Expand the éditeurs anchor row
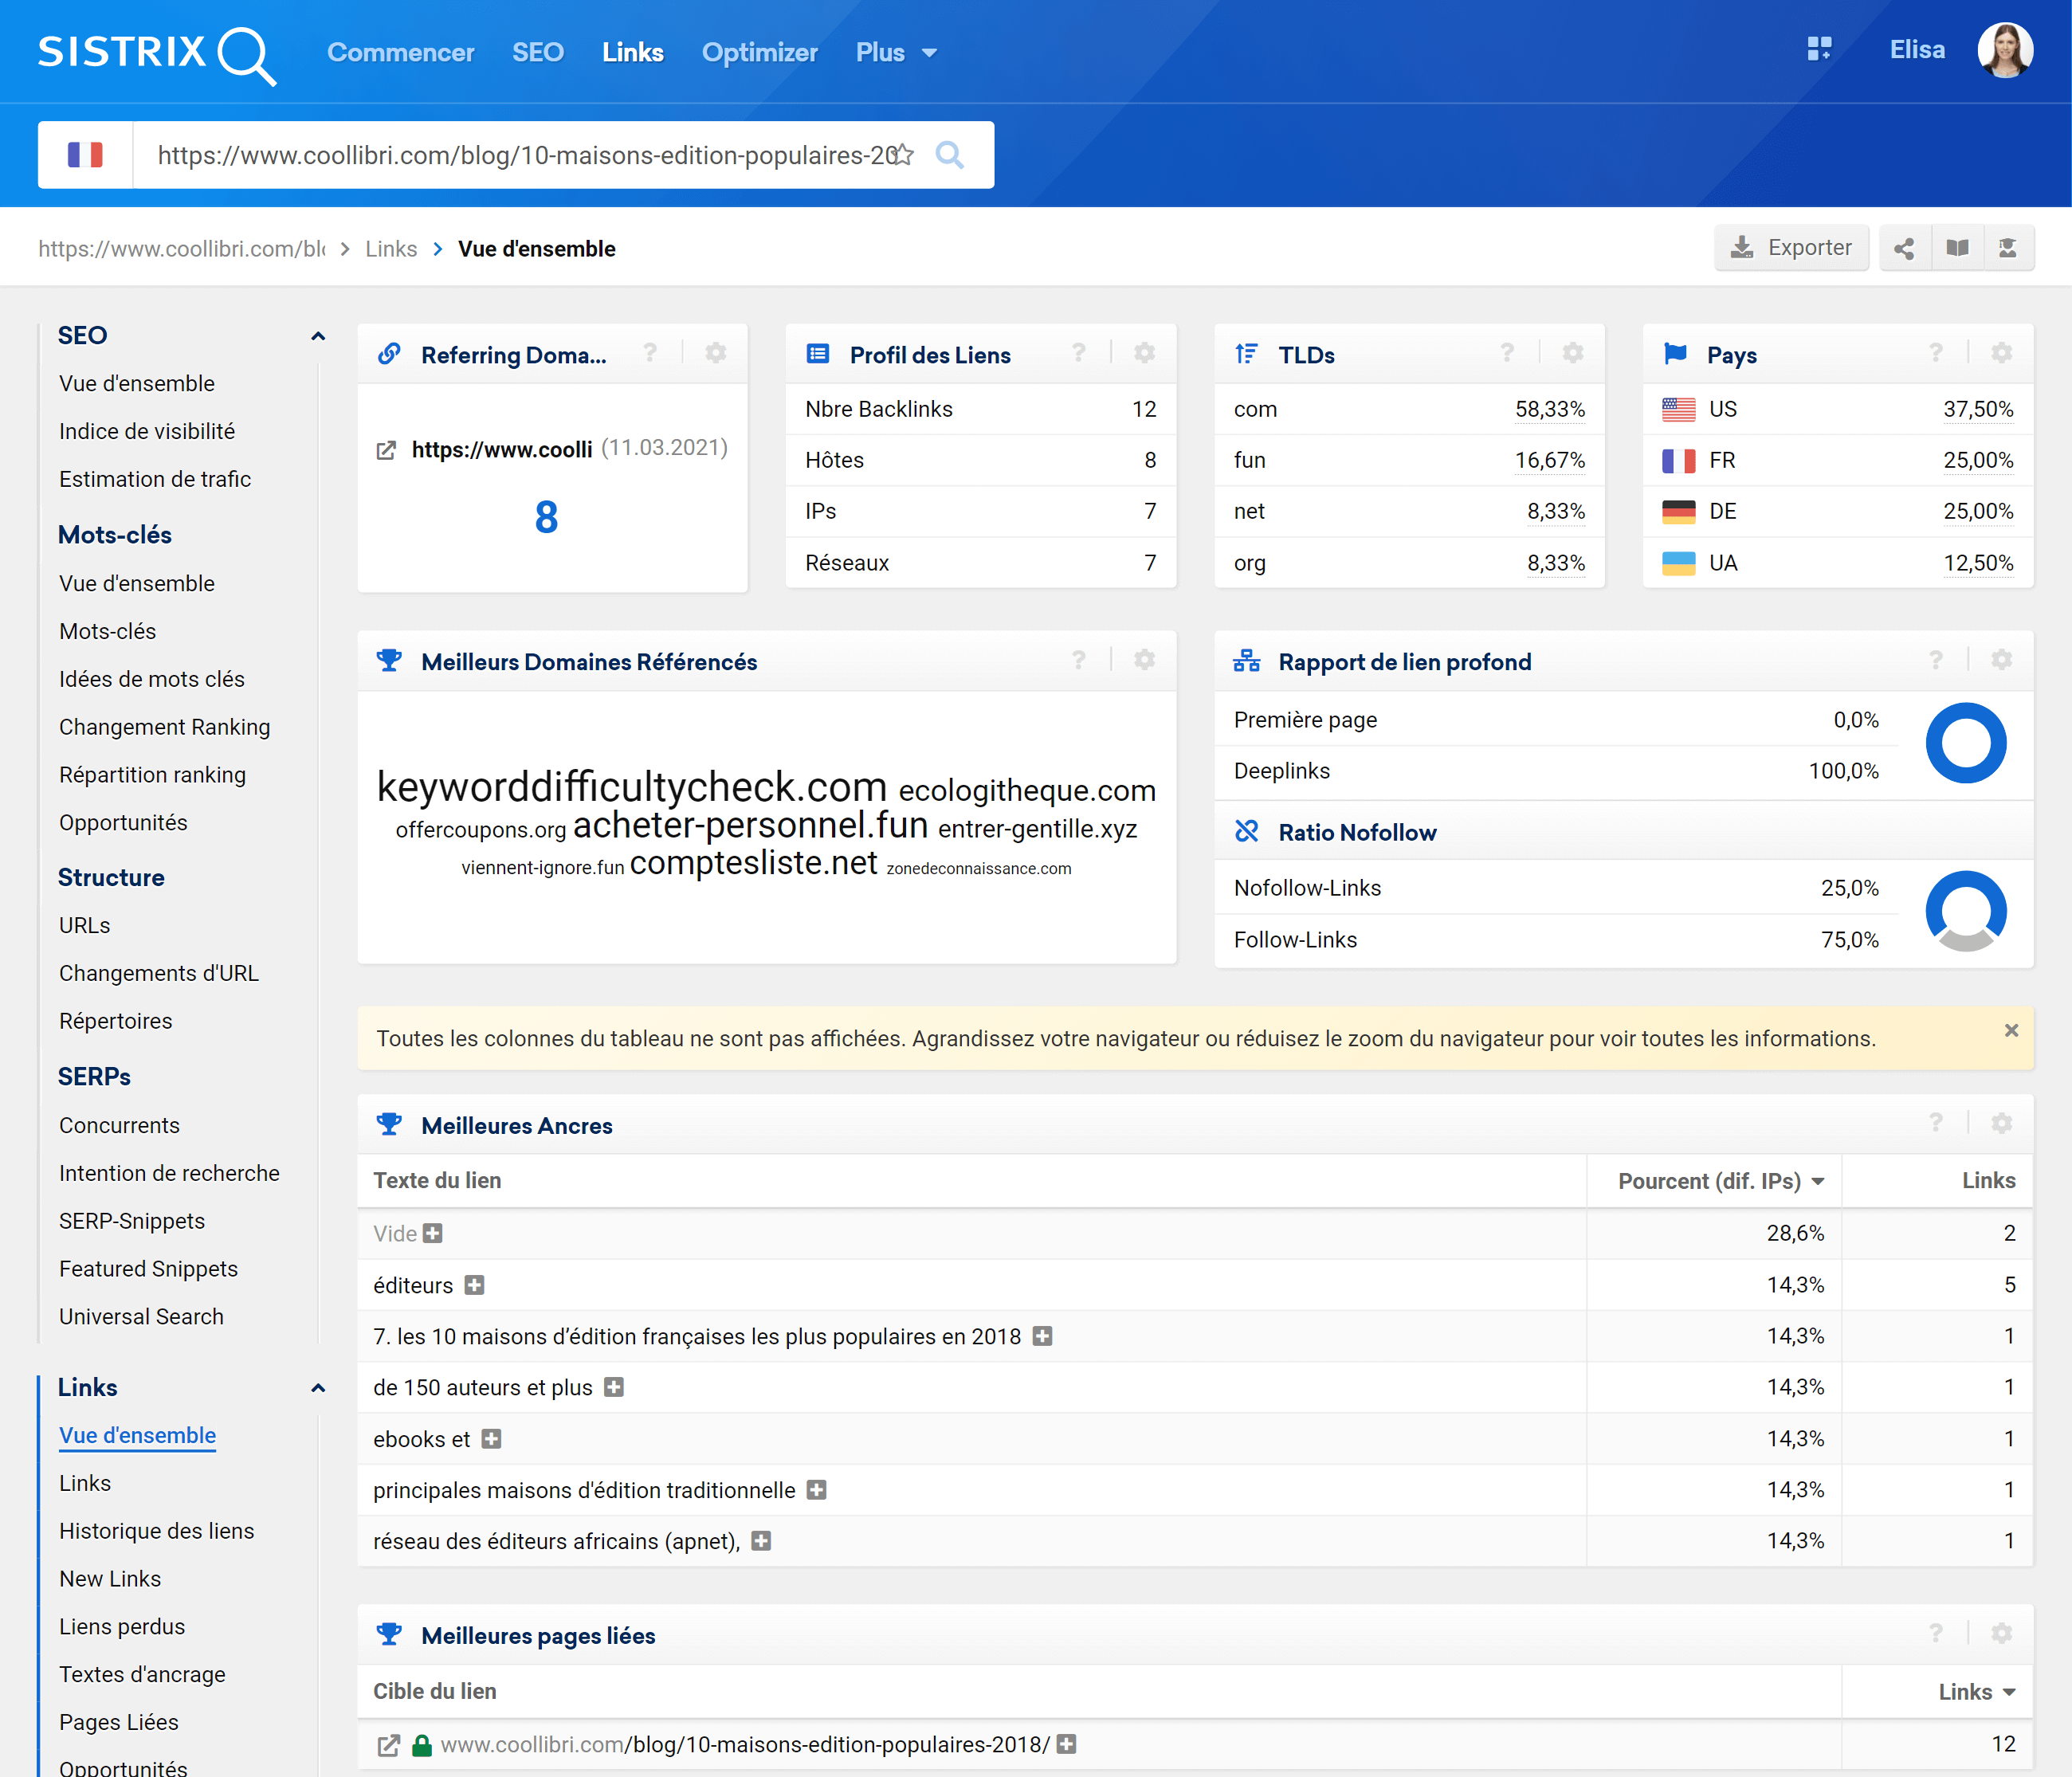The width and height of the screenshot is (2072, 1777). (x=475, y=1285)
